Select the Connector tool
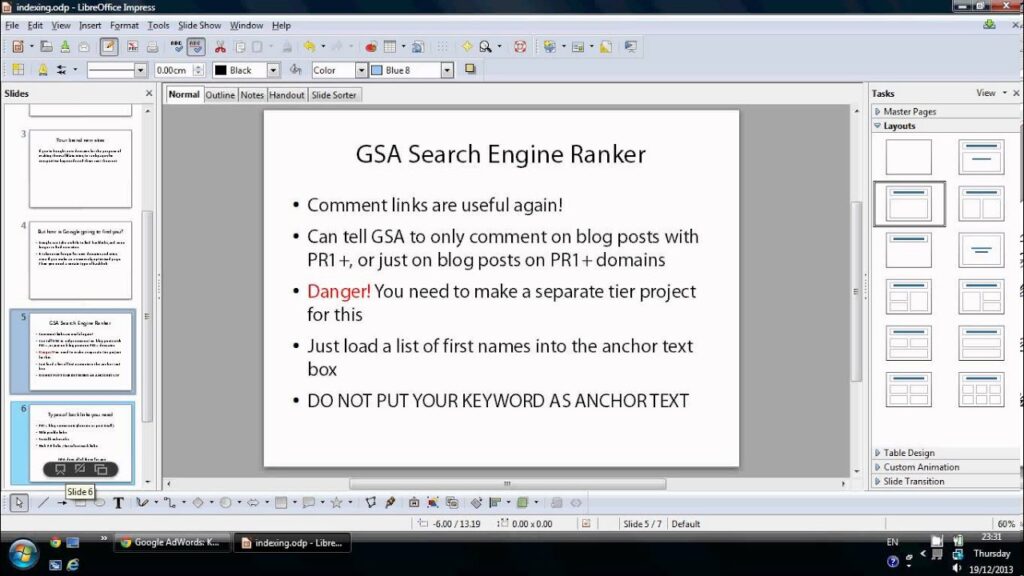This screenshot has height=576, width=1024. [170, 502]
